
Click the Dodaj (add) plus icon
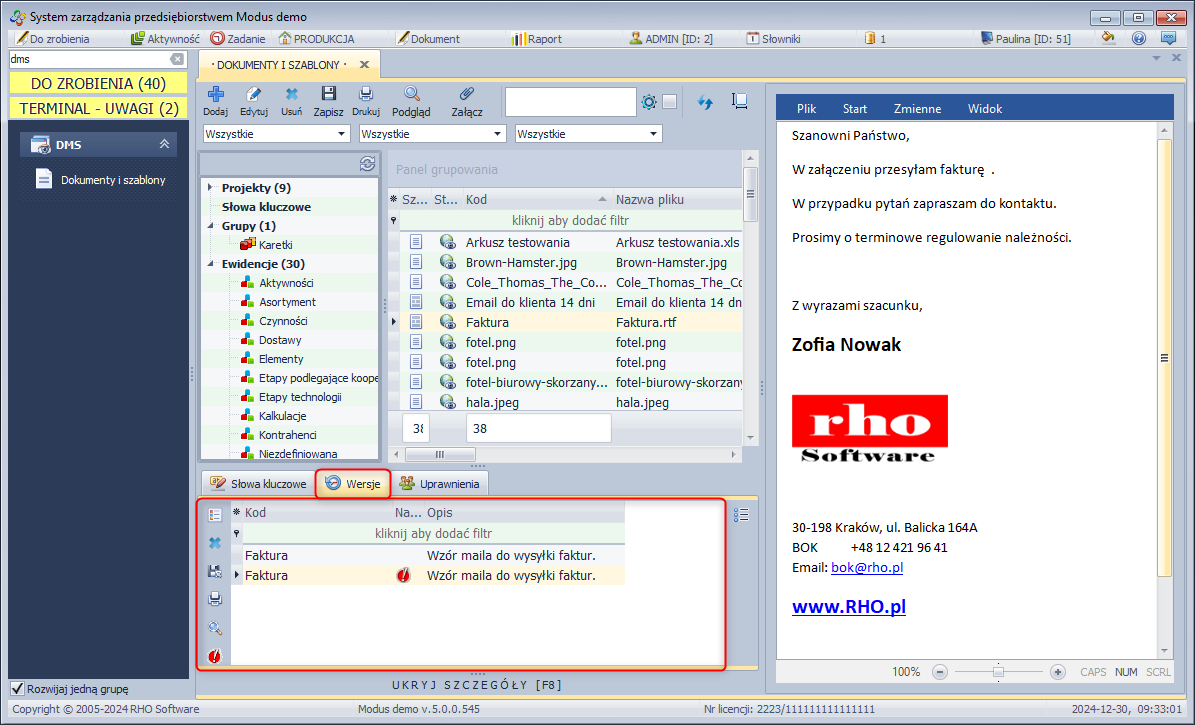click(216, 94)
